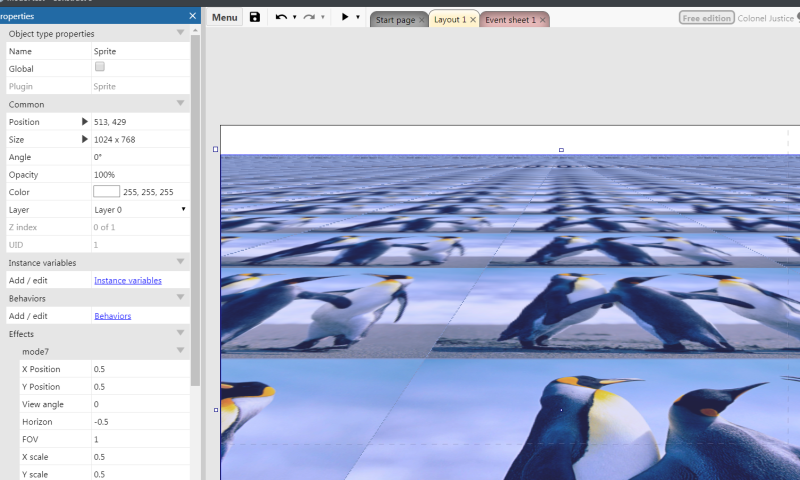Click the Save project icon
800x480 pixels.
(255, 17)
